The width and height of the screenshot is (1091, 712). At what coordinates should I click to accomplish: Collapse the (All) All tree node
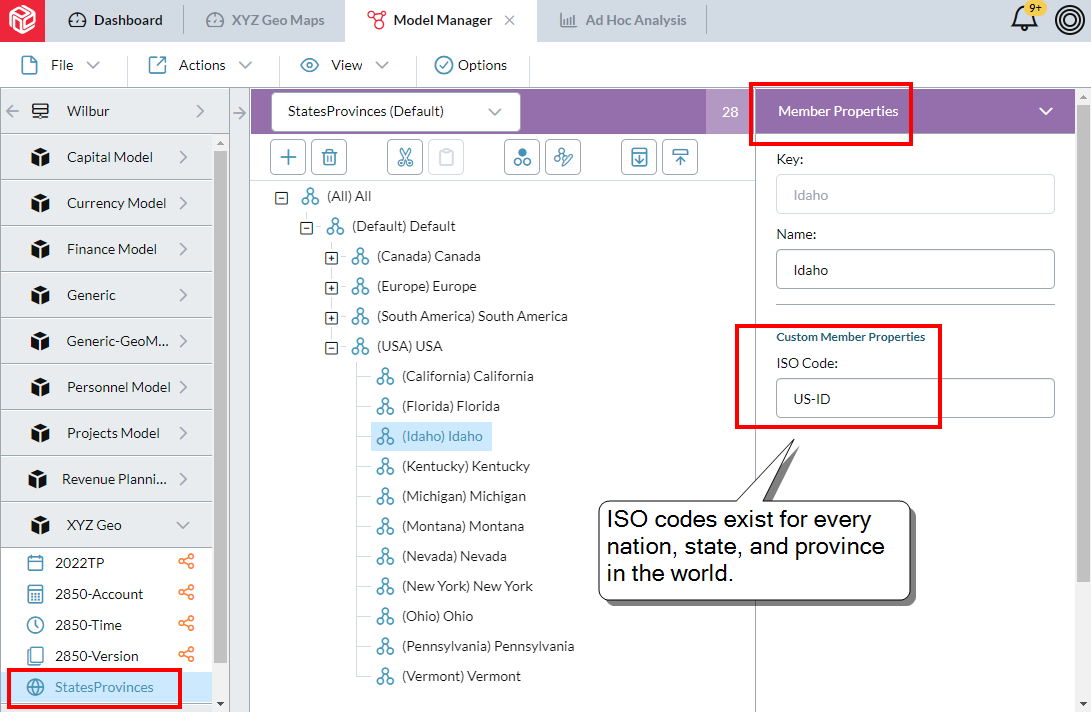pos(281,198)
